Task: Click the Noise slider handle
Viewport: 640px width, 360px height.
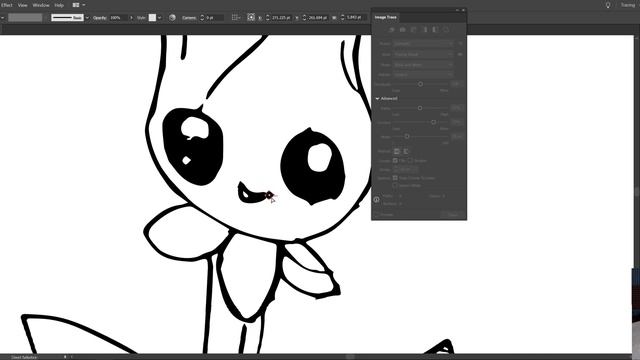Action: point(407,136)
